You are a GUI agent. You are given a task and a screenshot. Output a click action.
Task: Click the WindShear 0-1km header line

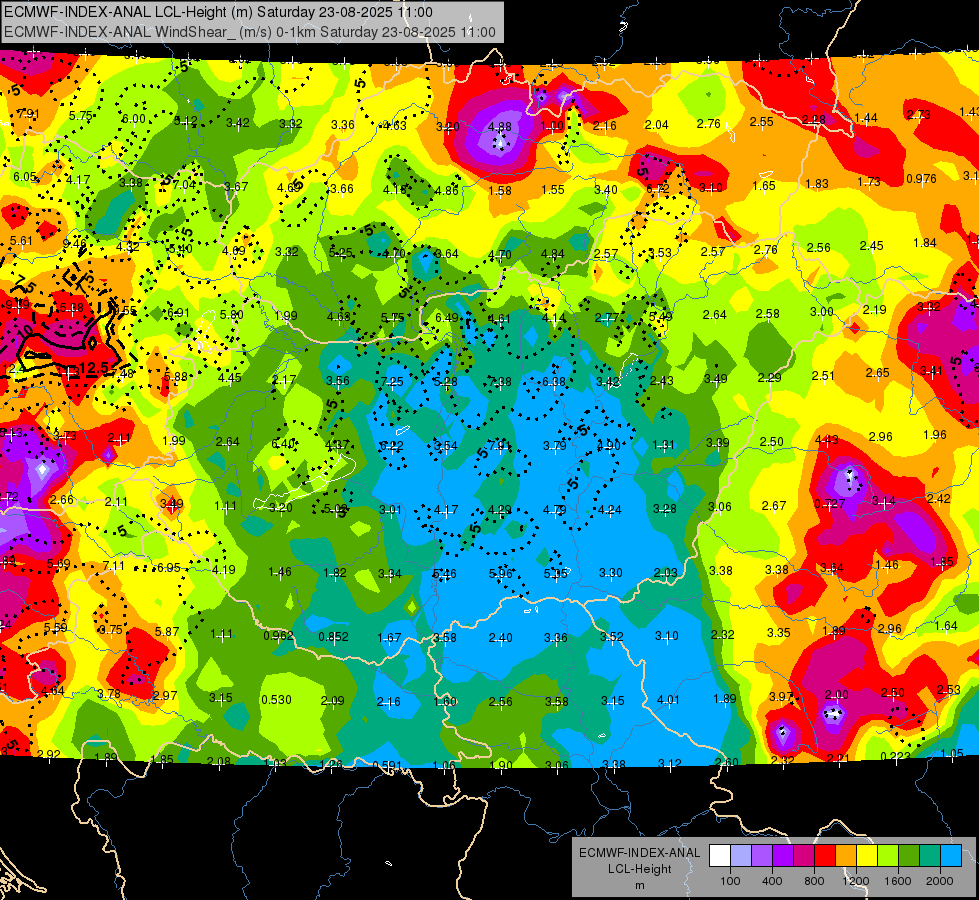click(250, 32)
